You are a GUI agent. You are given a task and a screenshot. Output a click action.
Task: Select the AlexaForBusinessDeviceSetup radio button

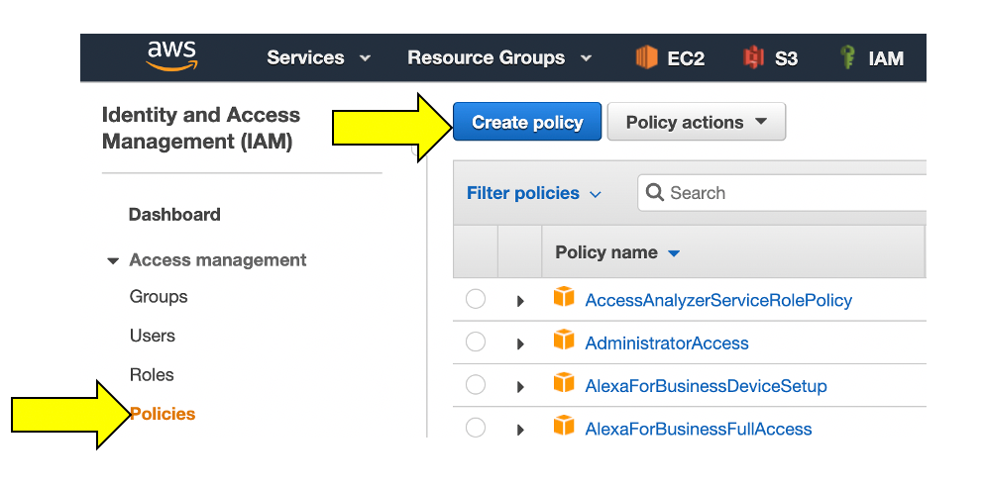pyautogui.click(x=476, y=385)
